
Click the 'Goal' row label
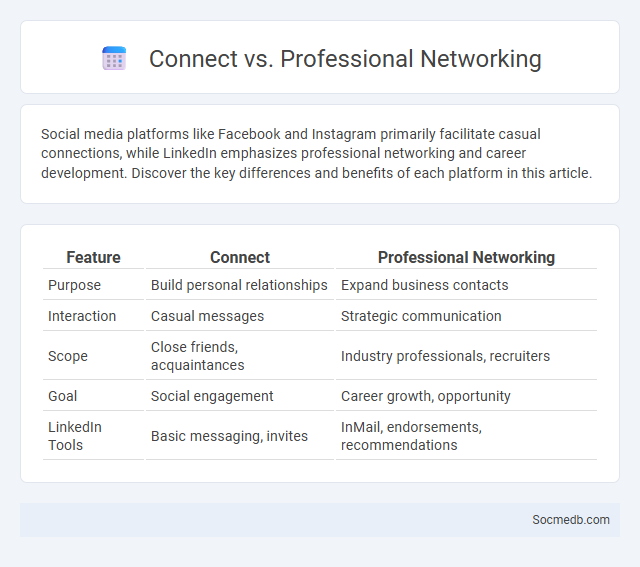point(62,396)
